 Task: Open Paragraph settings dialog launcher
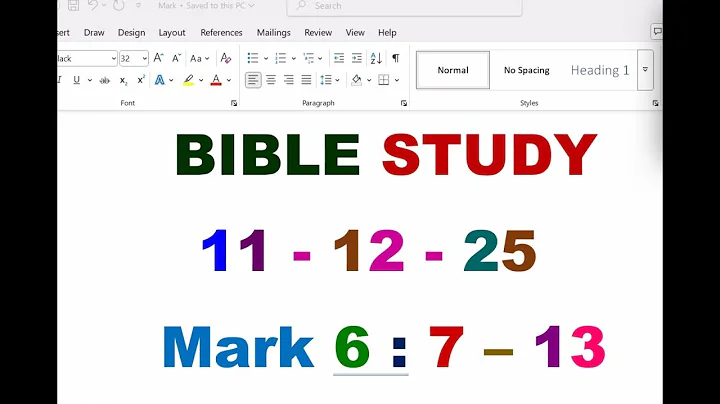click(404, 103)
